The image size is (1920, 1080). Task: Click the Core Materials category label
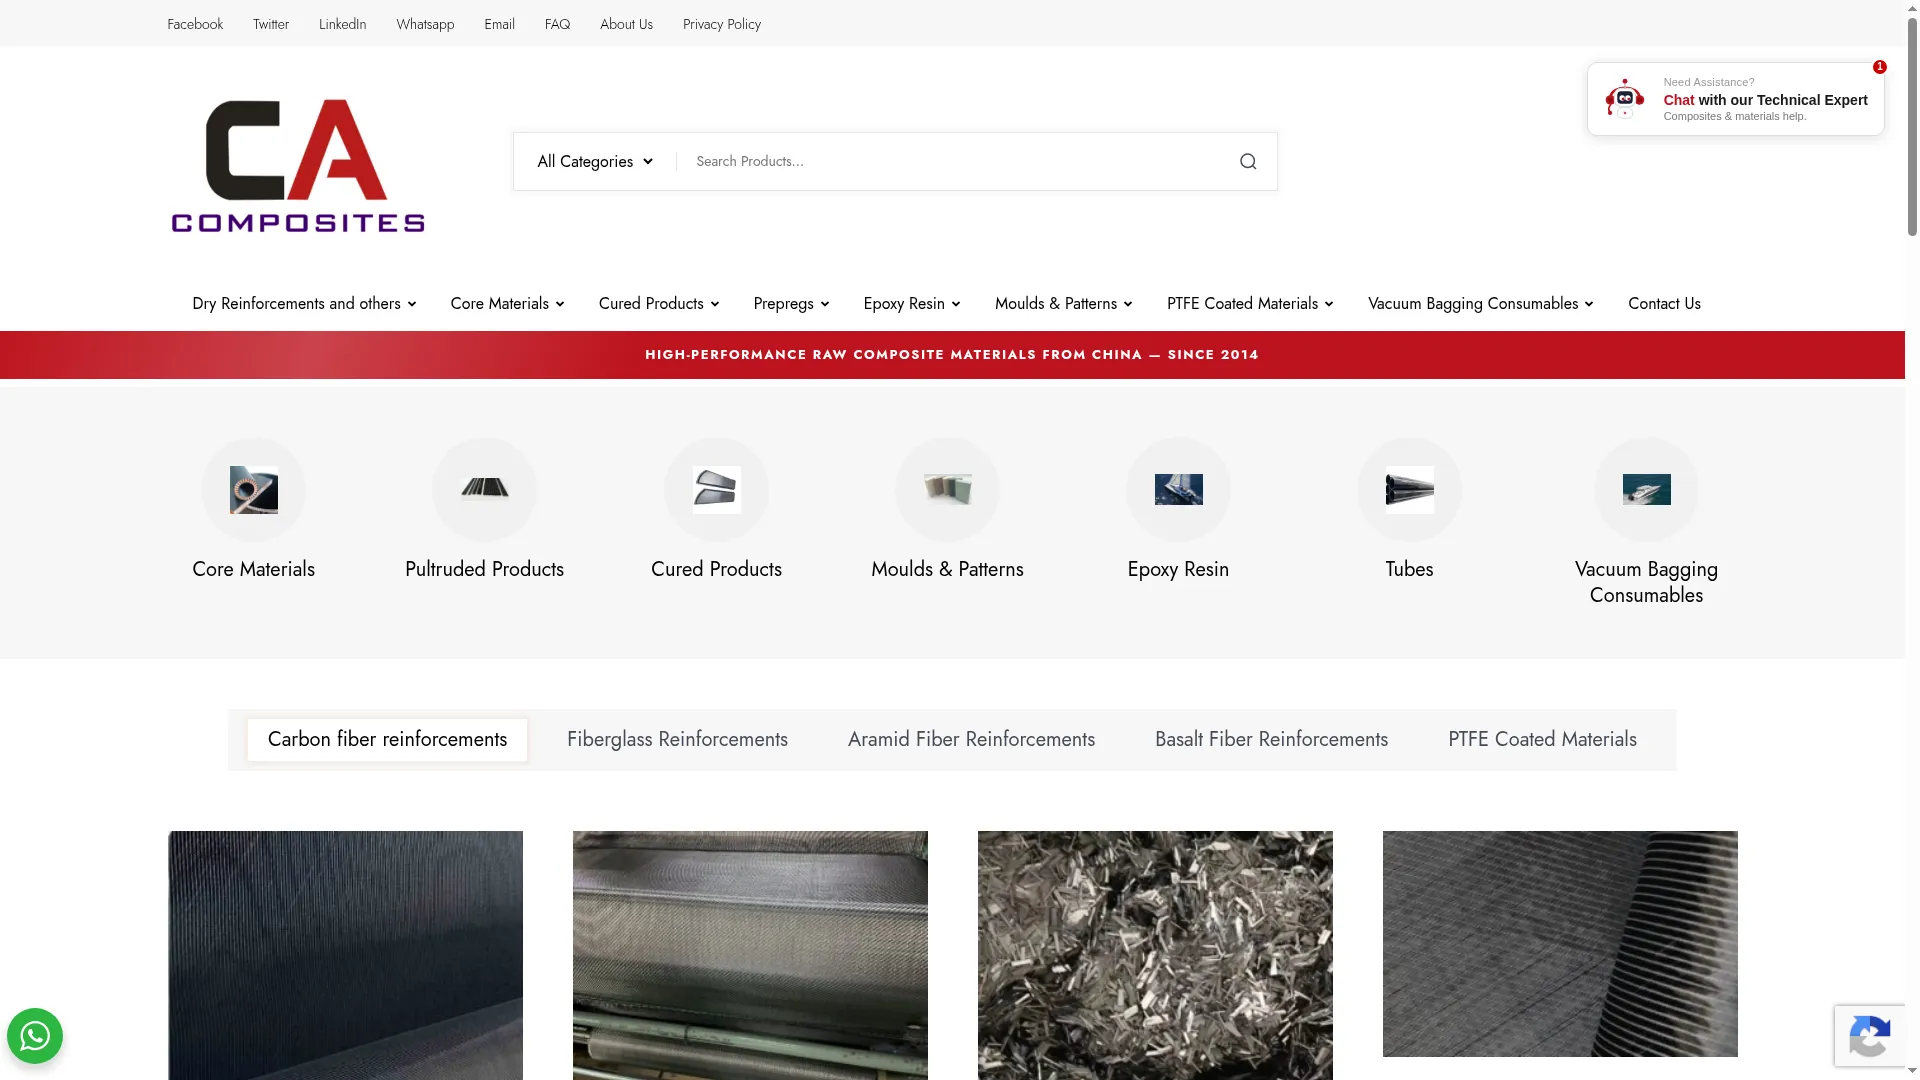[253, 569]
